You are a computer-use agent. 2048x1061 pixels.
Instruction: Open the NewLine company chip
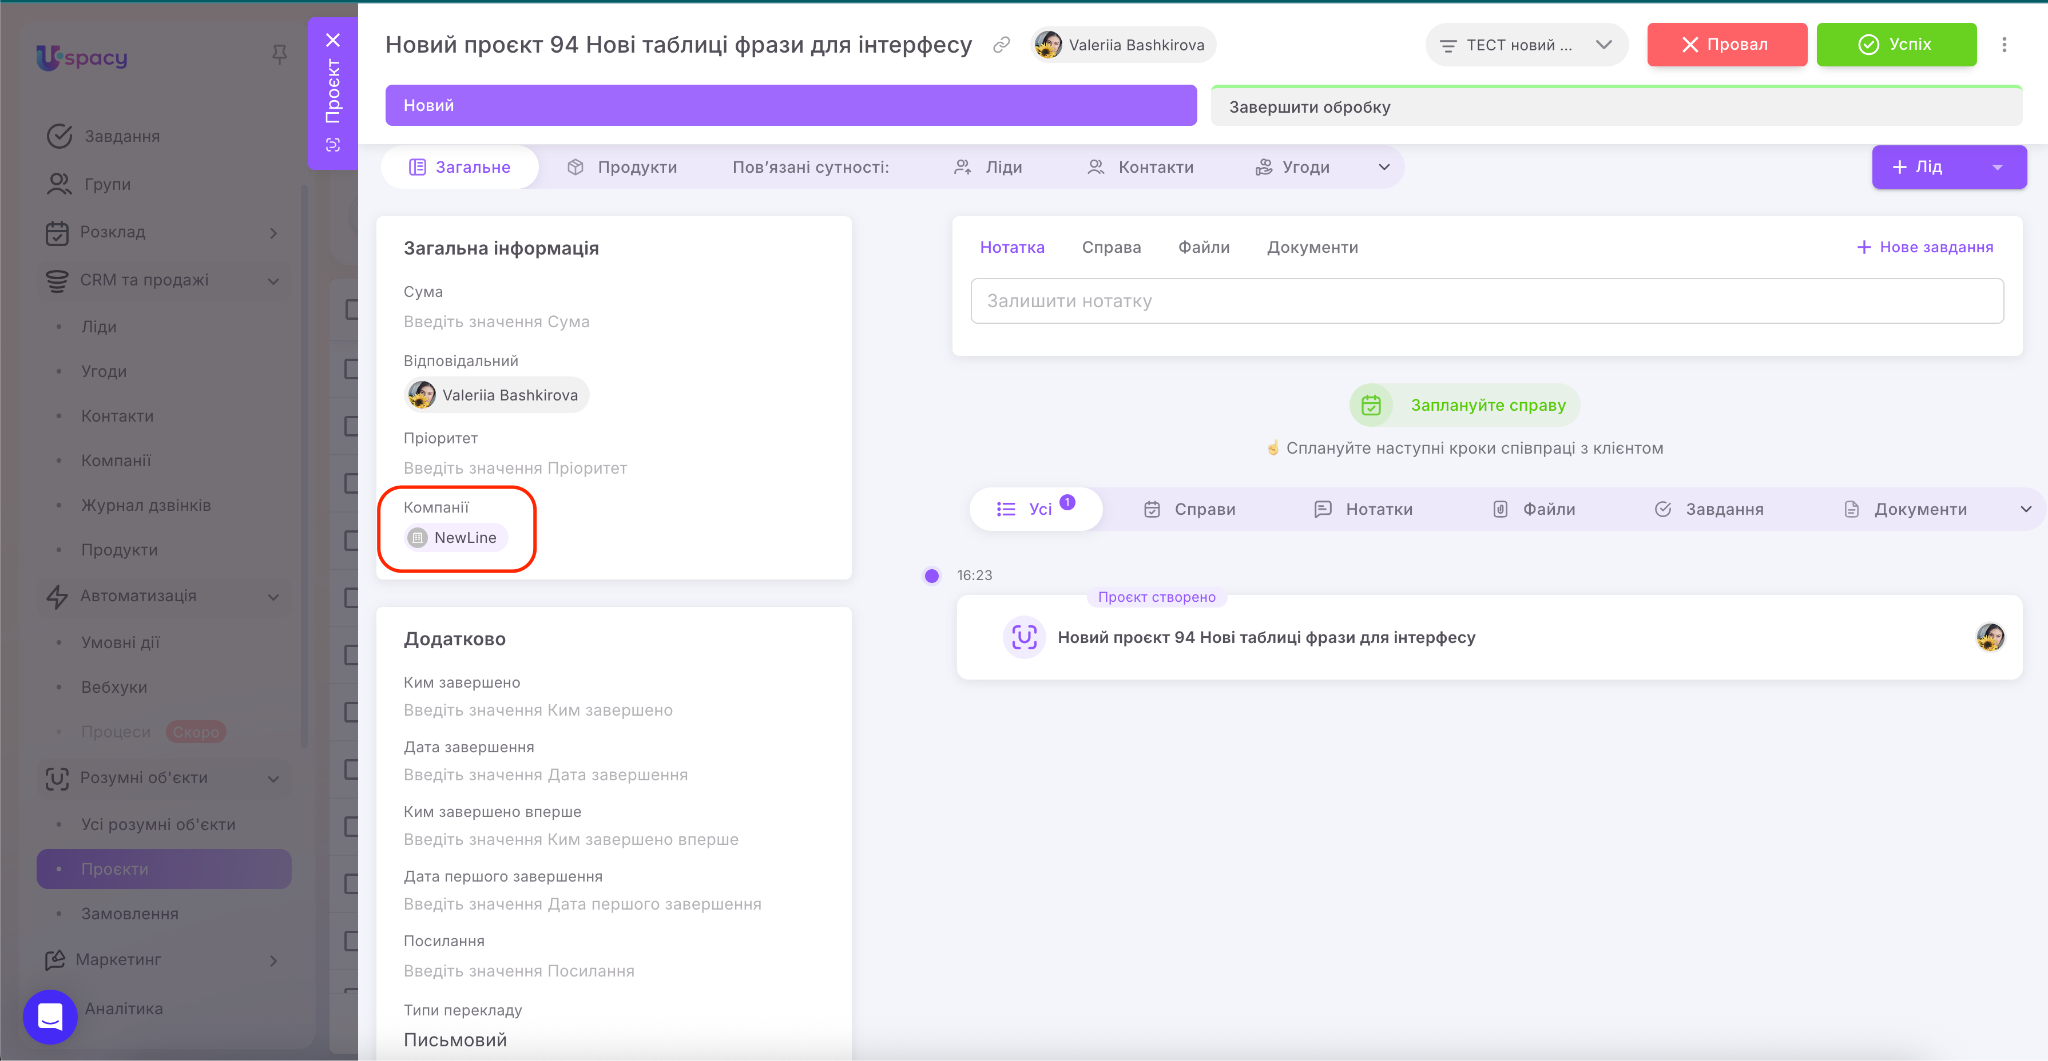pos(457,538)
